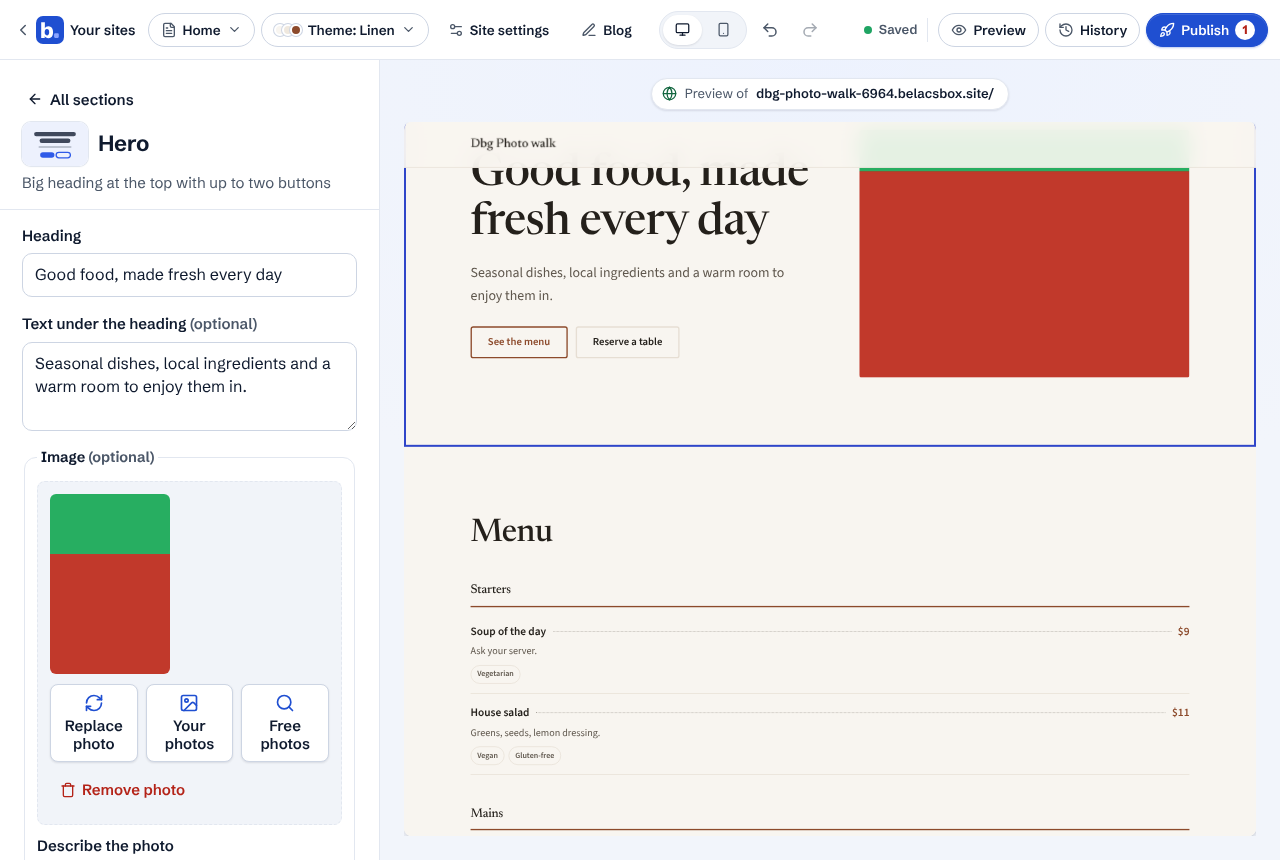
Task: Click the preview site URL text
Action: pyautogui.click(x=875, y=94)
